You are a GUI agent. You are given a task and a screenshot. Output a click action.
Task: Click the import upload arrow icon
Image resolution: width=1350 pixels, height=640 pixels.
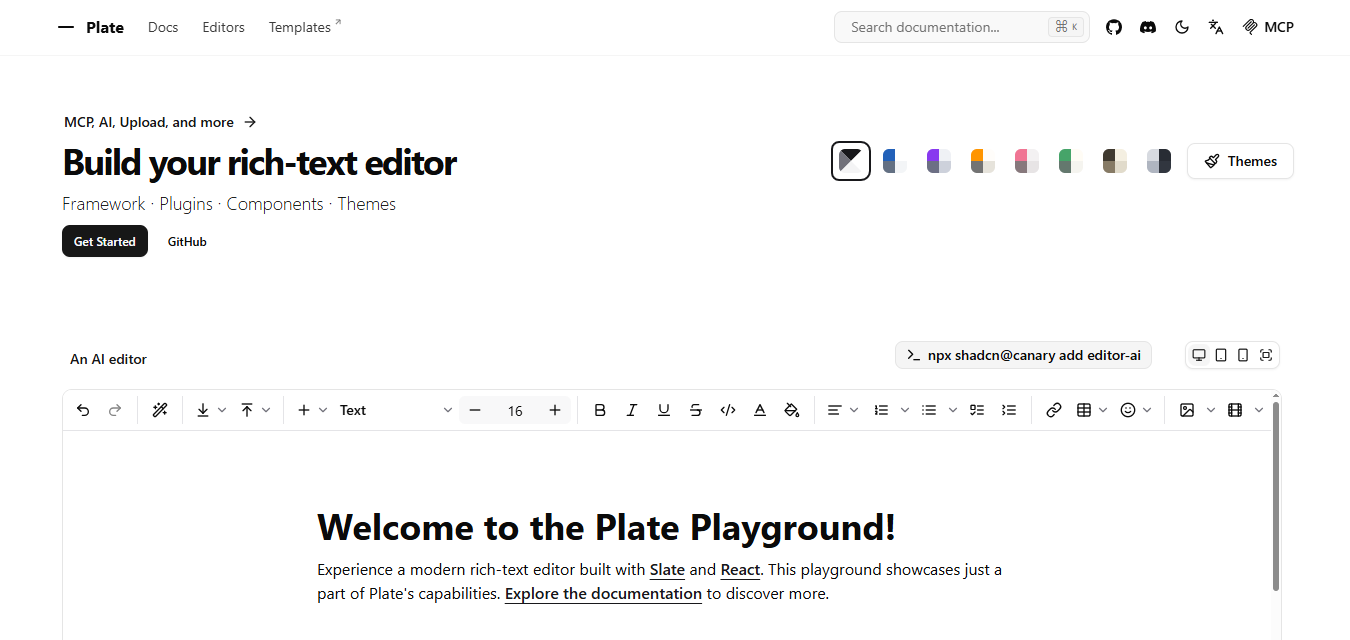point(247,410)
